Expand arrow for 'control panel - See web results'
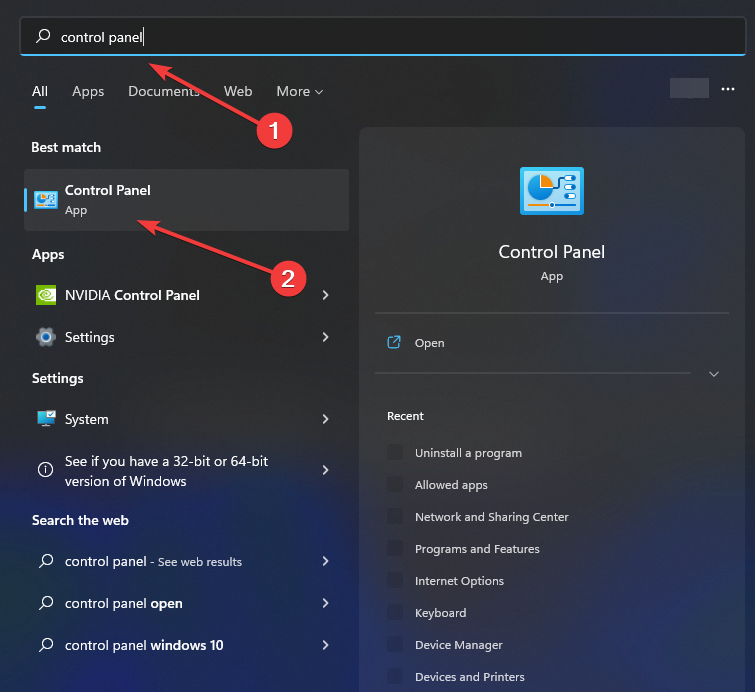The image size is (755, 692). pos(325,561)
